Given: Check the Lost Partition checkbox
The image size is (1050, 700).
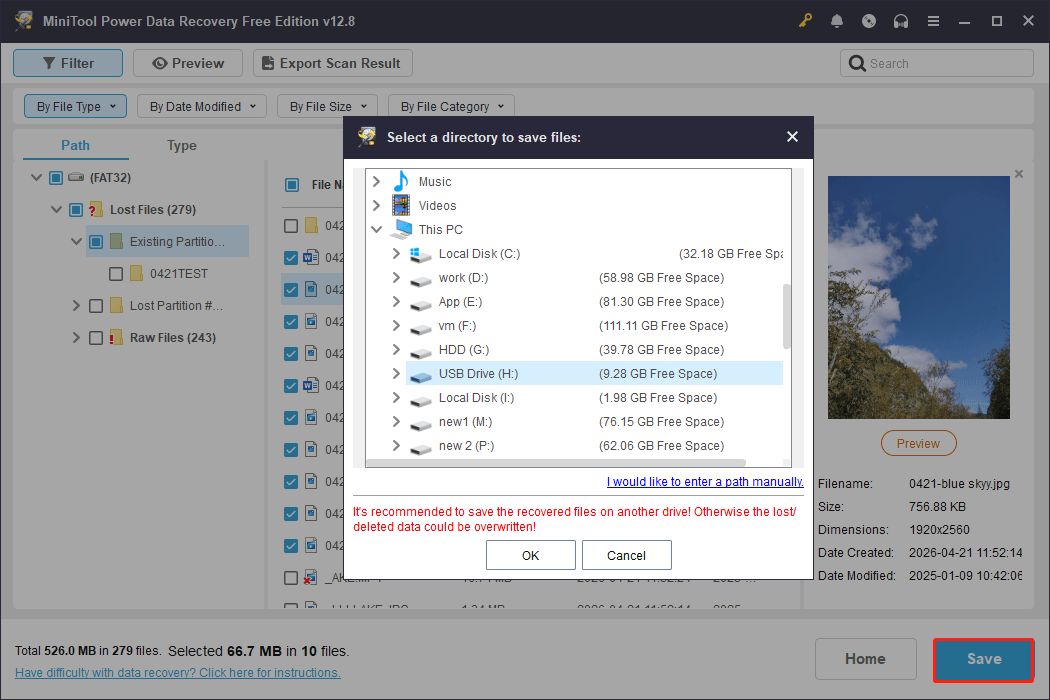Looking at the screenshot, I should (96, 305).
